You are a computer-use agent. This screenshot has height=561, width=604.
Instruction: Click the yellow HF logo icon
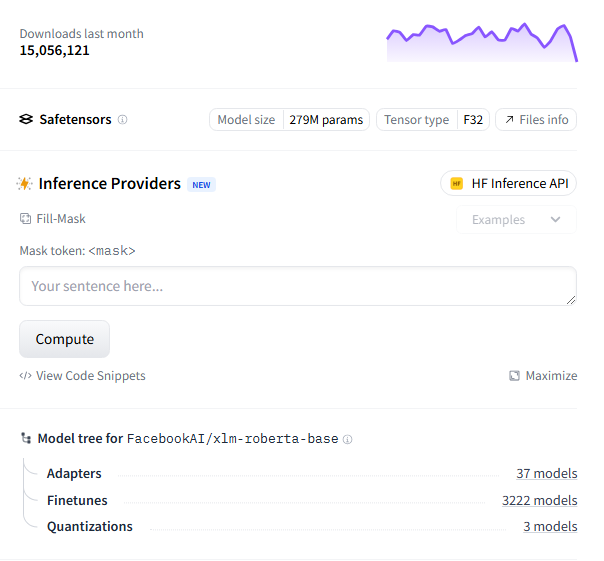(x=456, y=184)
